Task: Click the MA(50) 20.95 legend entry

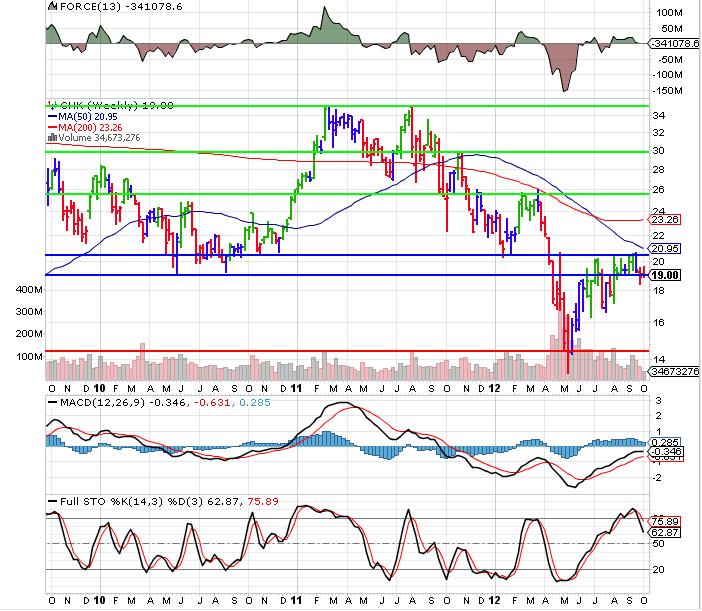Action: point(83,116)
